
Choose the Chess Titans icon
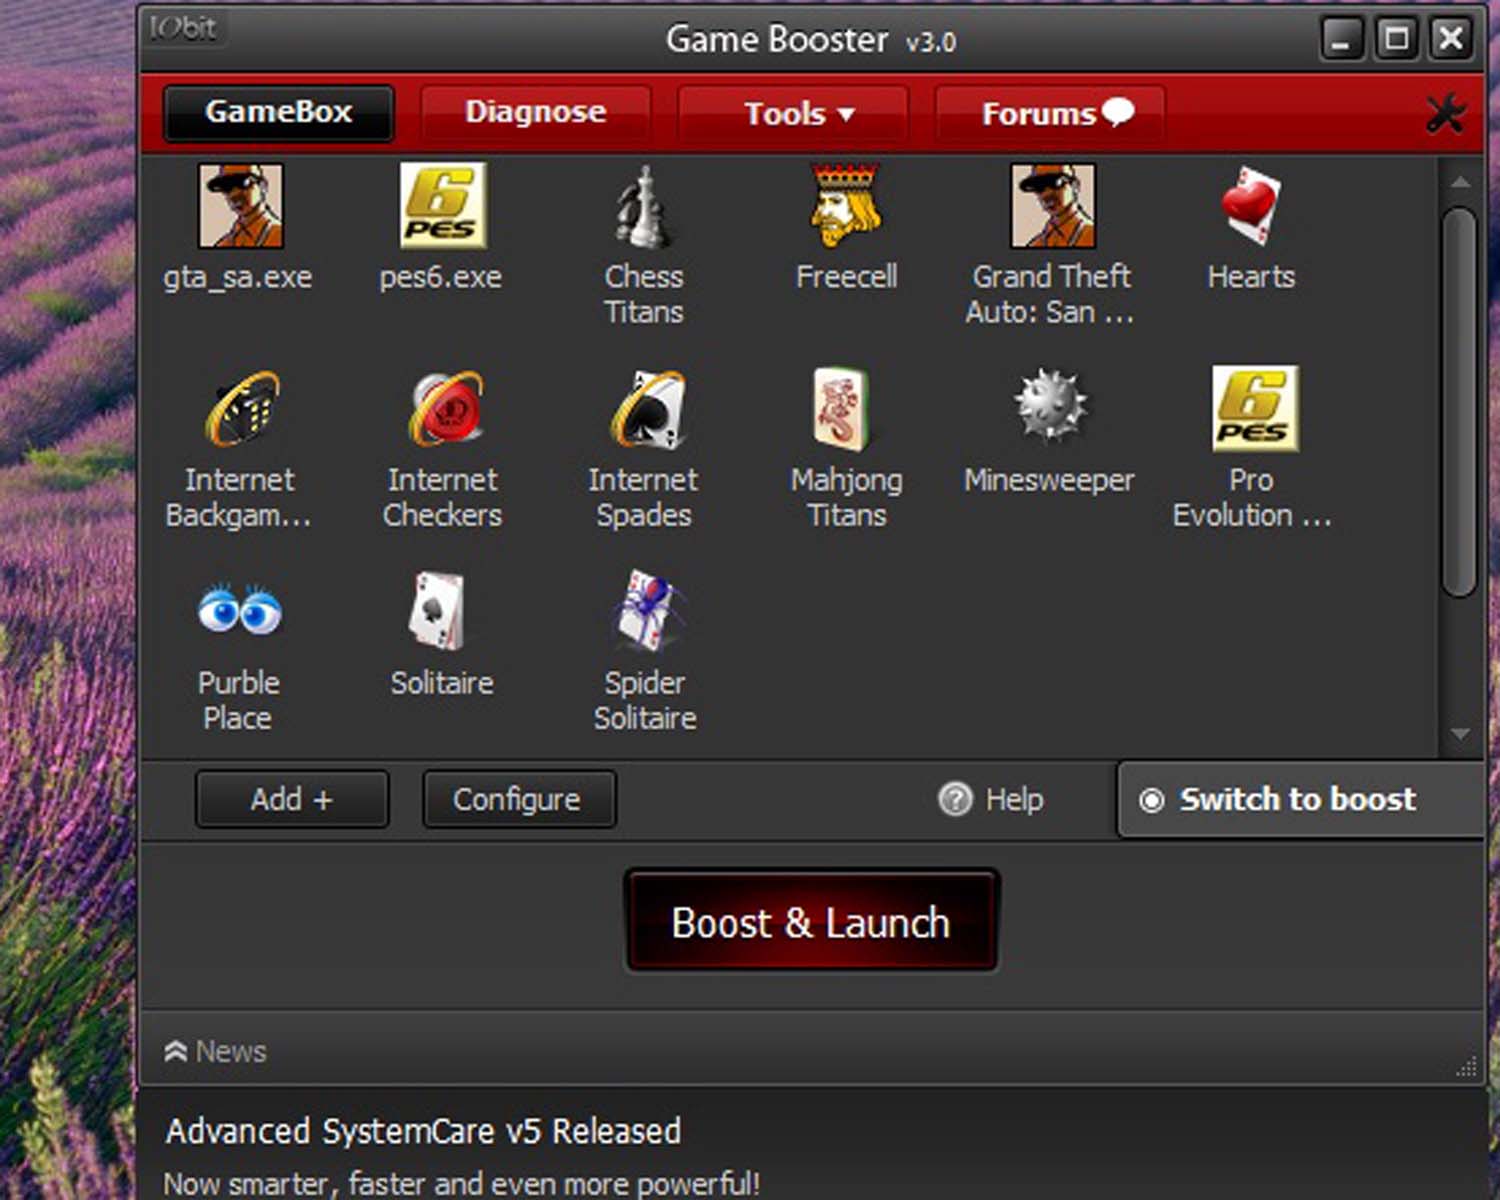(644, 206)
